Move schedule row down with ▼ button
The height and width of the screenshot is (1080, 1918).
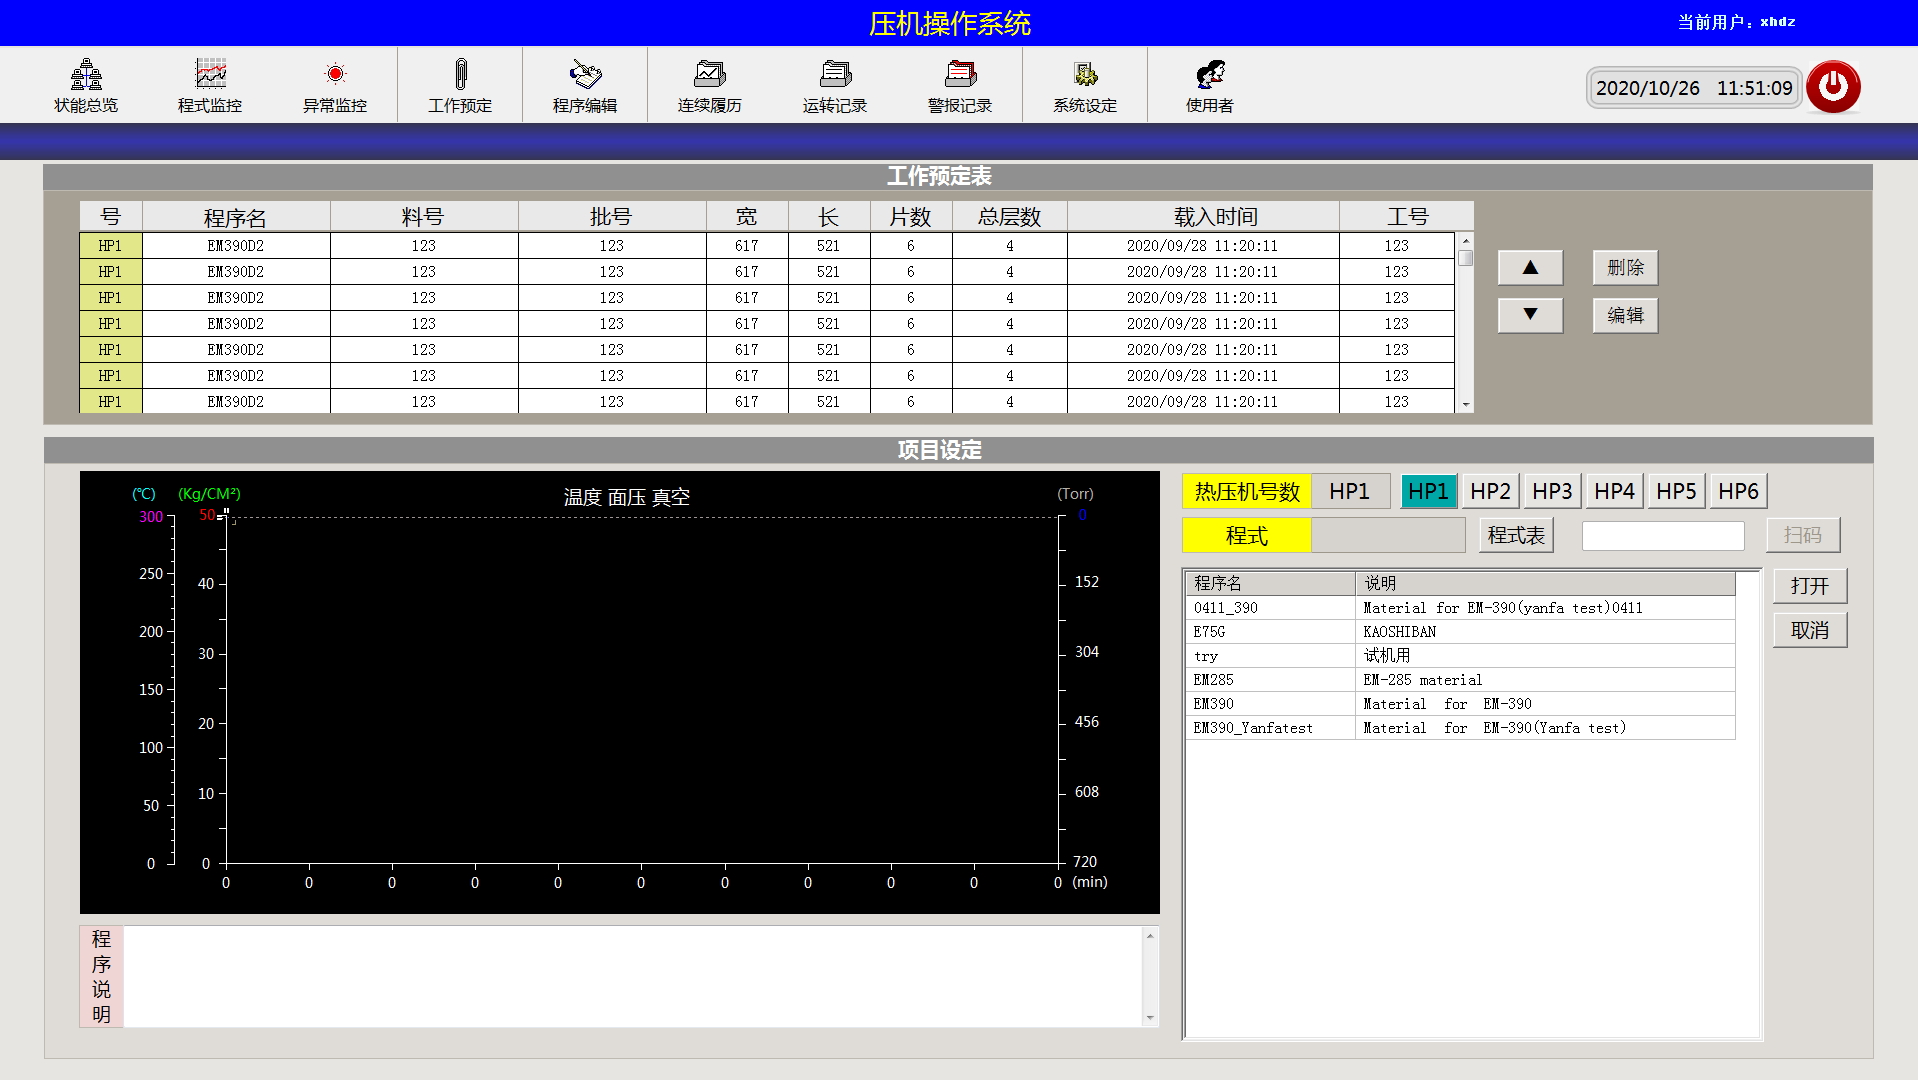[x=1530, y=315]
